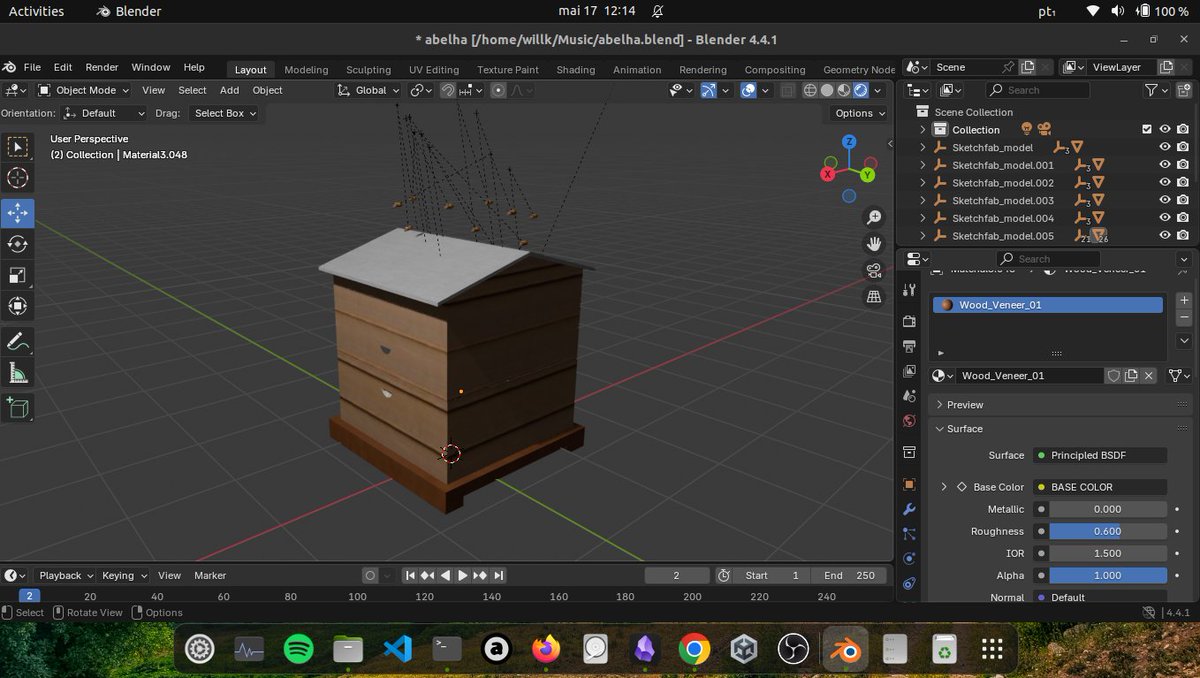1200x678 pixels.
Task: Open the World properties tab
Action: tap(909, 421)
